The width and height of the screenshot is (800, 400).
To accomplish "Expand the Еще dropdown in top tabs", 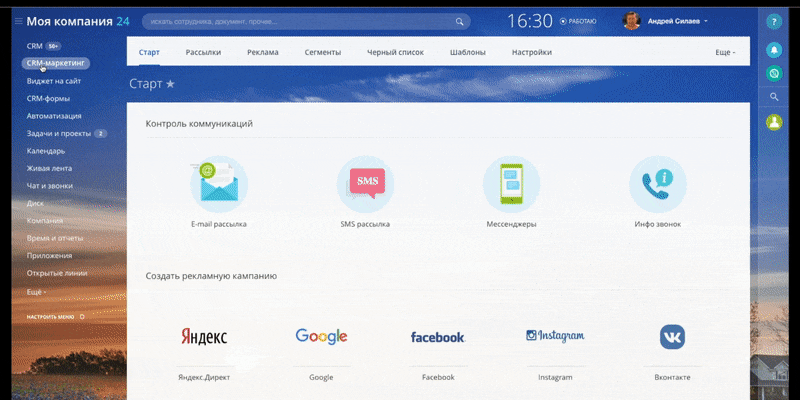I will [725, 52].
